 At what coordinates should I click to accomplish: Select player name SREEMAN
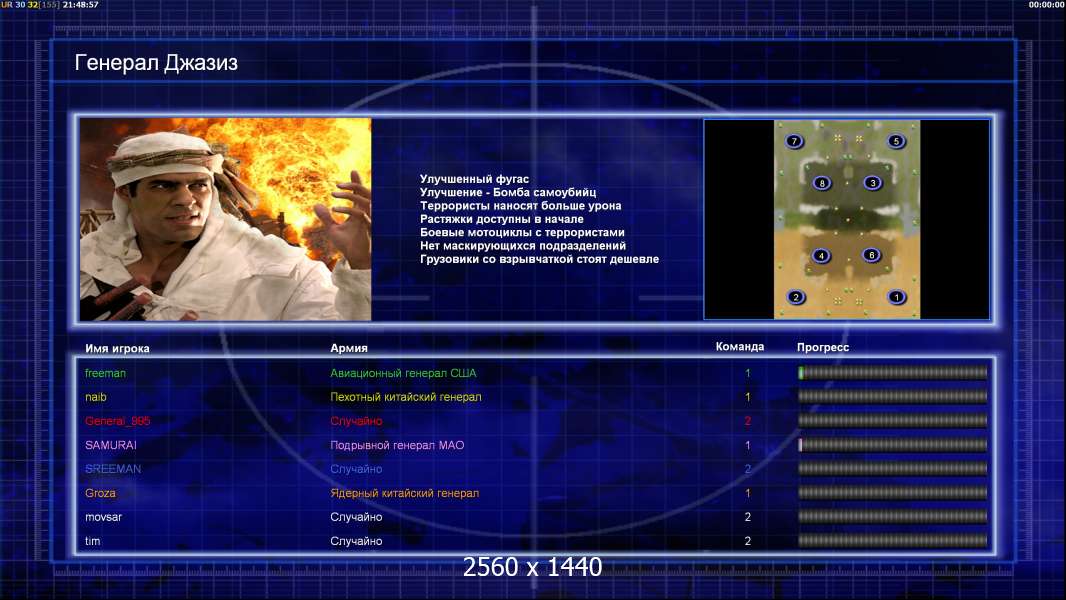(113, 469)
